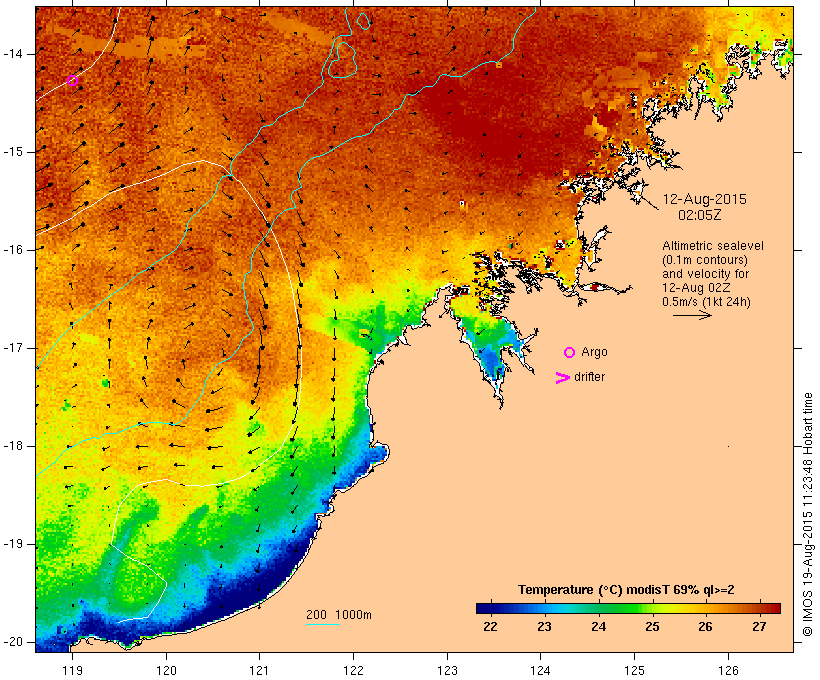Screen dimensions: 820x680
Task: Click the colorbar tick label '23'
Action: pos(544,627)
